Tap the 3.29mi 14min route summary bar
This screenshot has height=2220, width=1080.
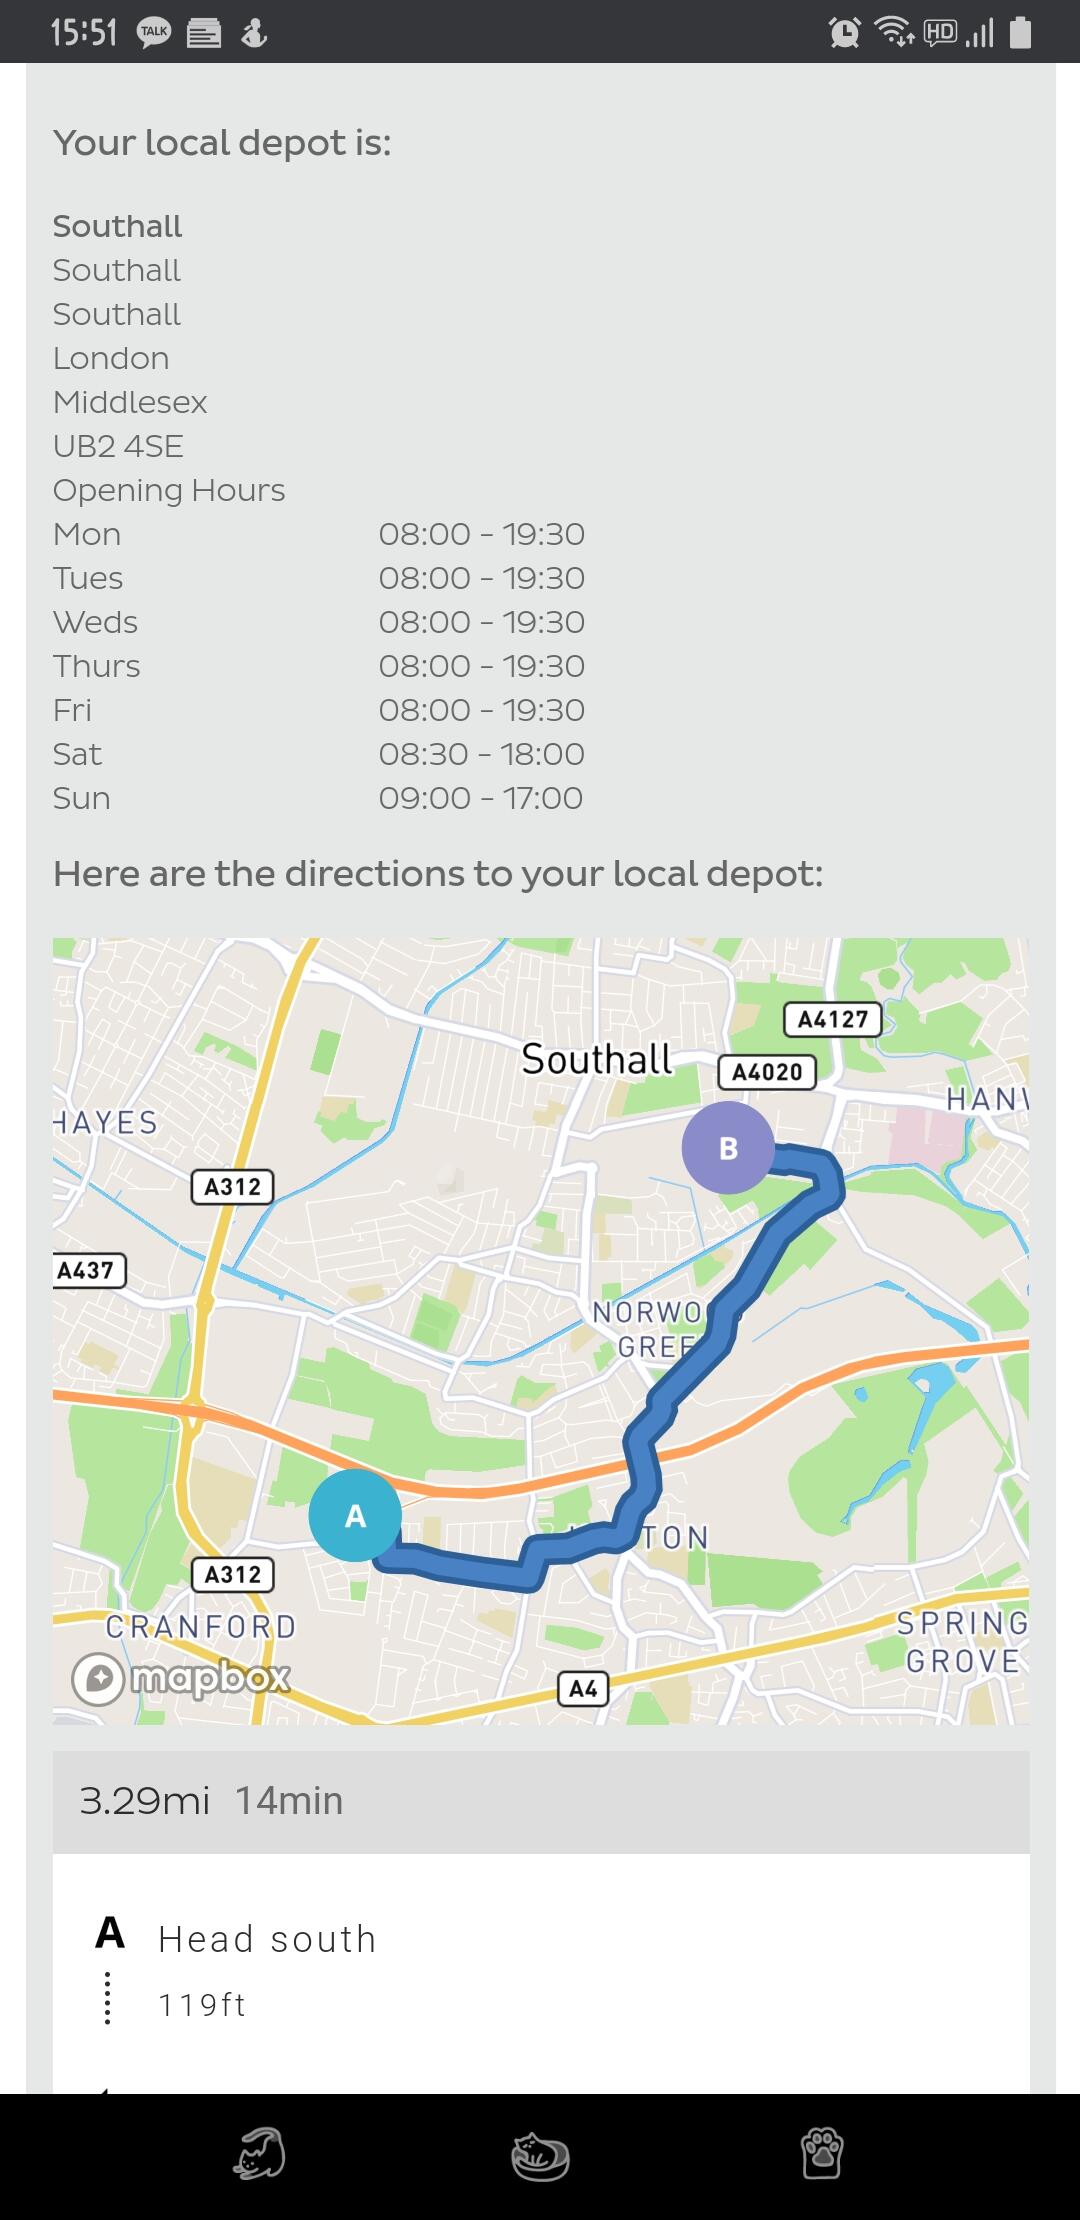click(x=541, y=1801)
